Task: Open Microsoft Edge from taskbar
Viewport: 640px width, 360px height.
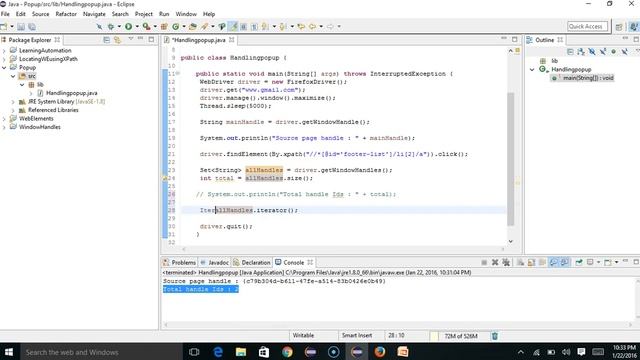Action: (x=218, y=352)
